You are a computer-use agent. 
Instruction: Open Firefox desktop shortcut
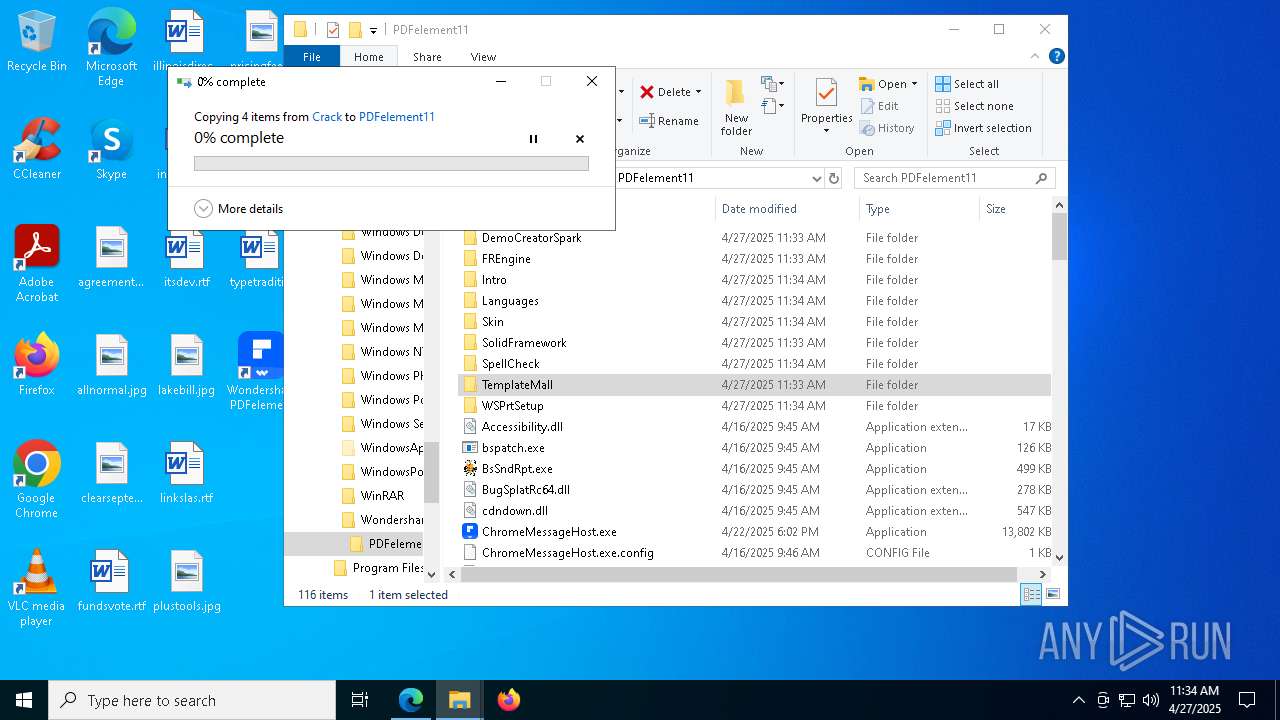coord(37,365)
